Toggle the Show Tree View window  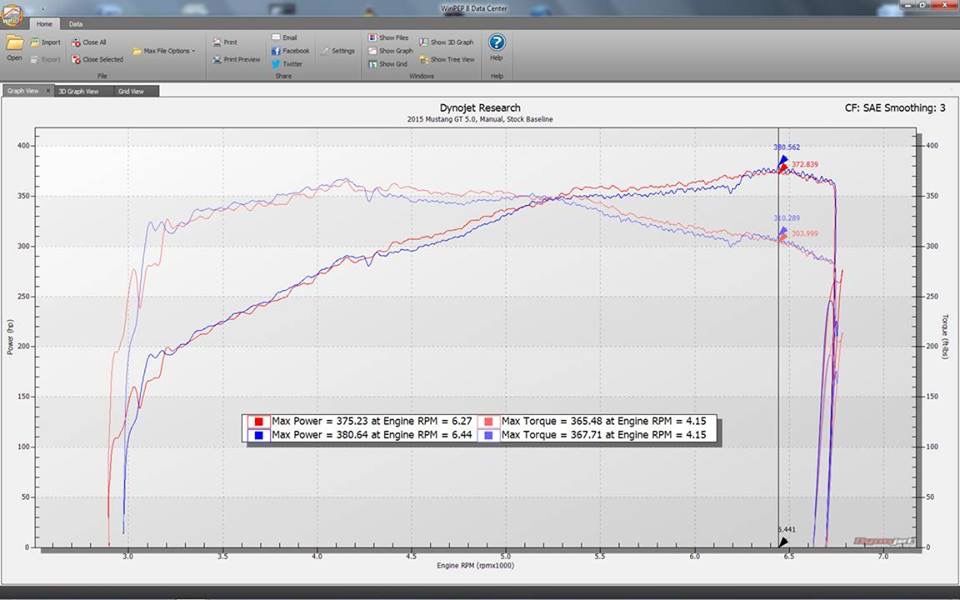click(448, 59)
